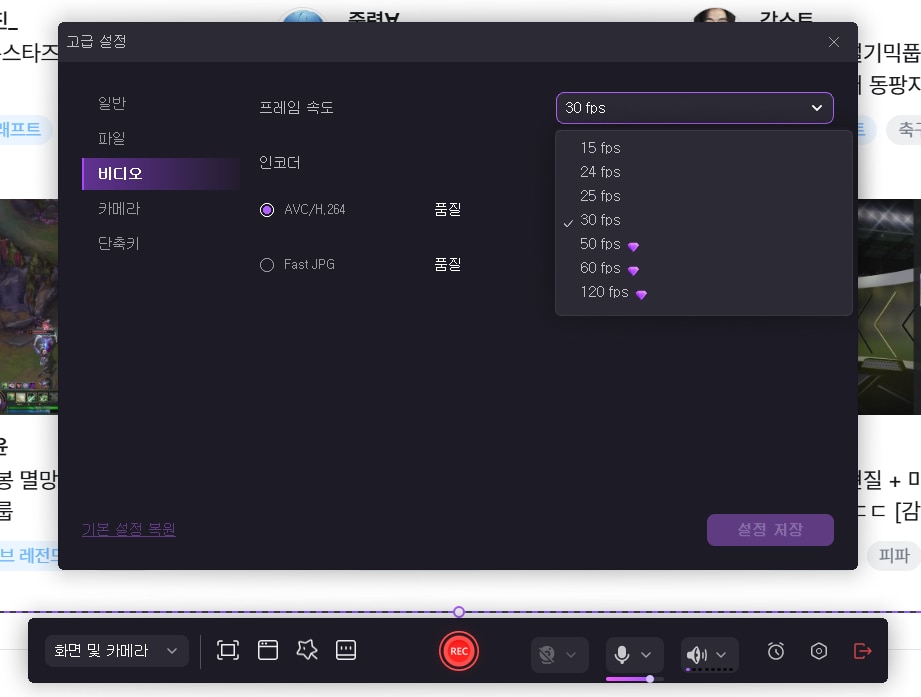Screen dimensions: 921x697
Task: Open the timer schedule clock icon
Action: (x=776, y=651)
